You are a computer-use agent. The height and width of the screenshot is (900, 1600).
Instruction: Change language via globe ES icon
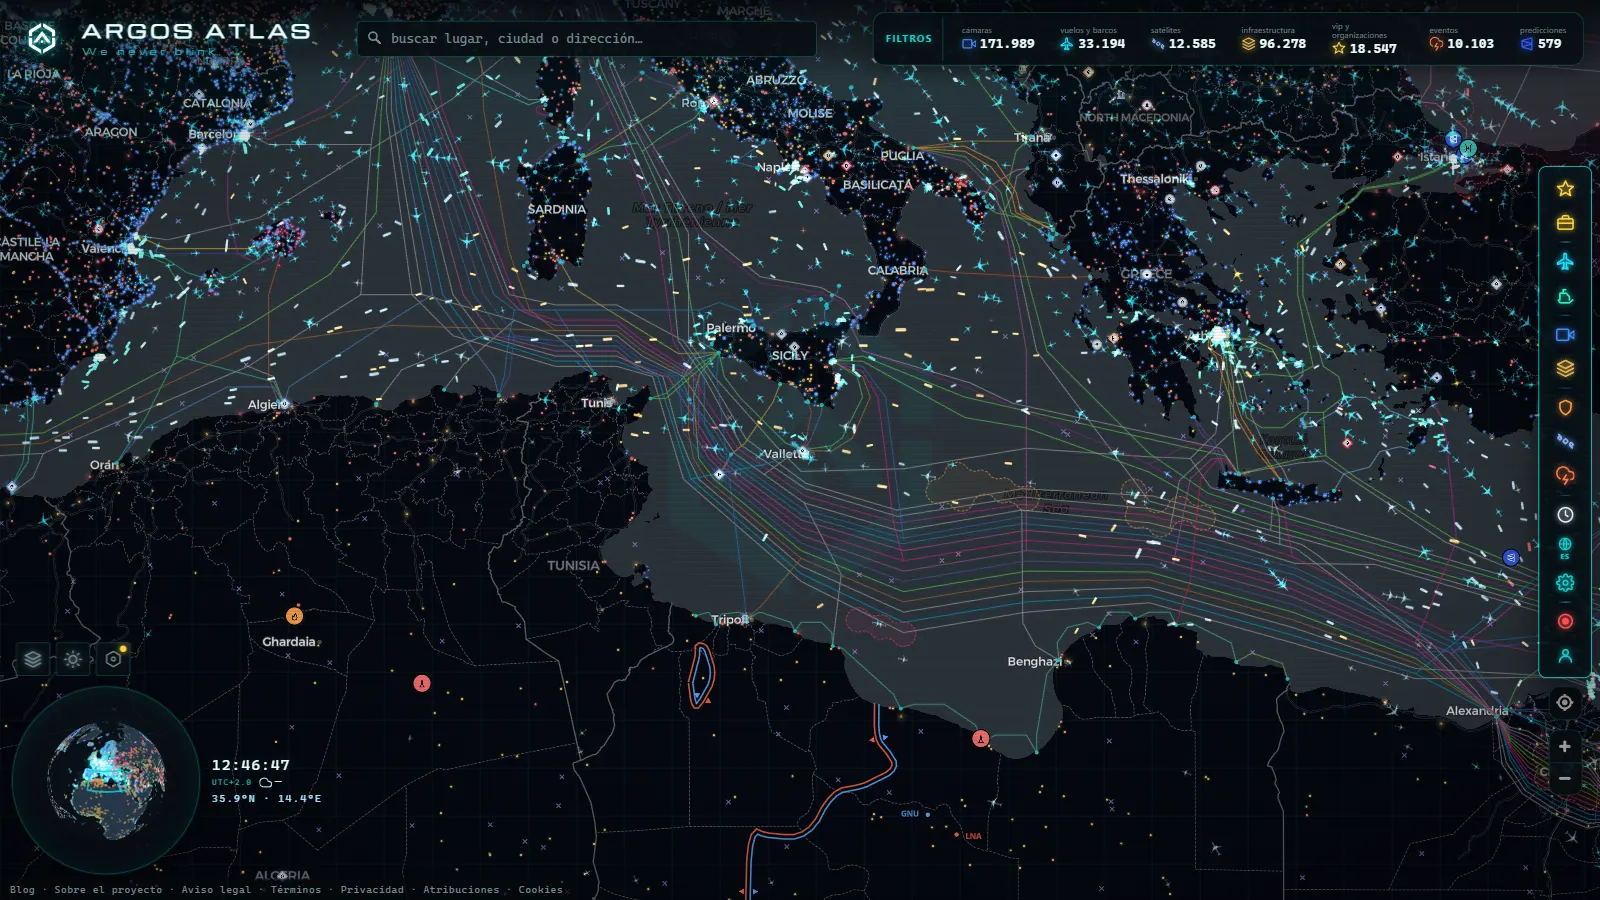tap(1565, 548)
